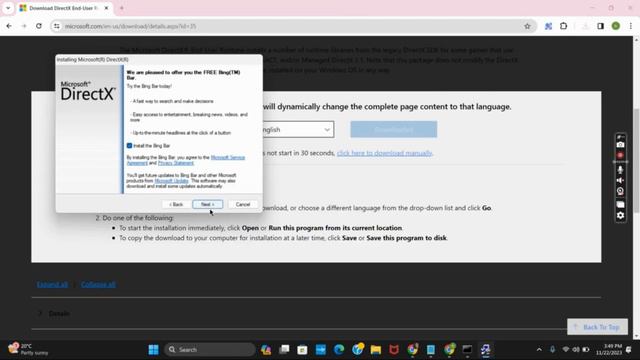Open Task View from the taskbar
The image size is (640, 360).
pos(284,350)
